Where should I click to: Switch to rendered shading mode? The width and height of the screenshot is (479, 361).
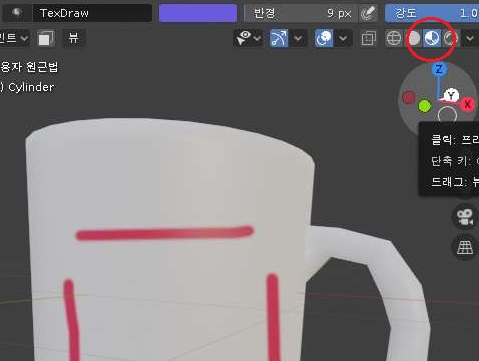click(x=451, y=38)
